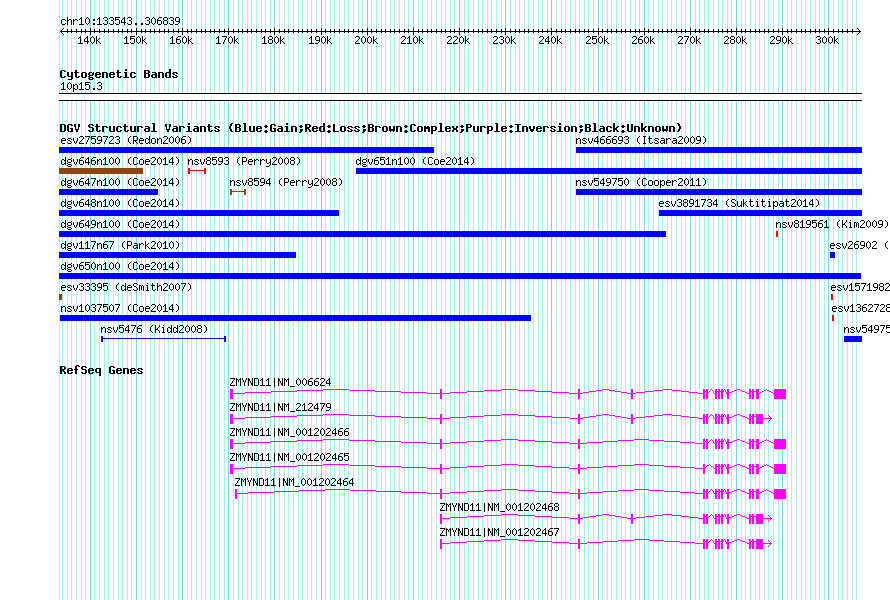Open the ZMYND11|NM_006624 transcript glyph
Image resolution: width=890 pixels, height=600 pixels.
click(508, 394)
